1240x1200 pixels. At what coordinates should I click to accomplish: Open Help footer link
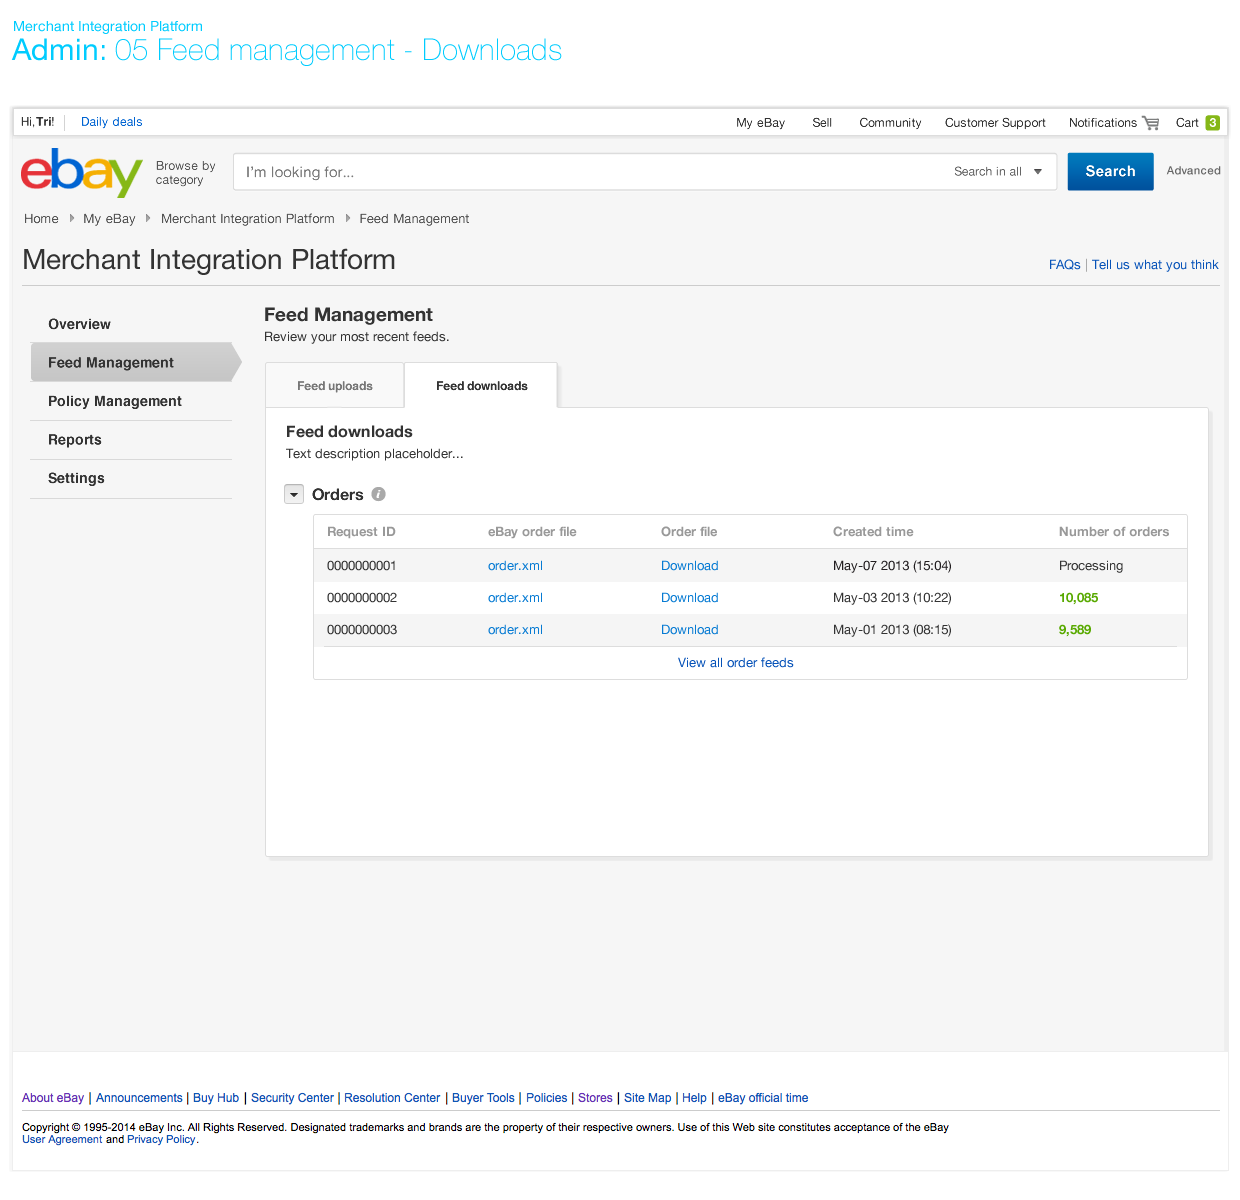coord(694,1098)
